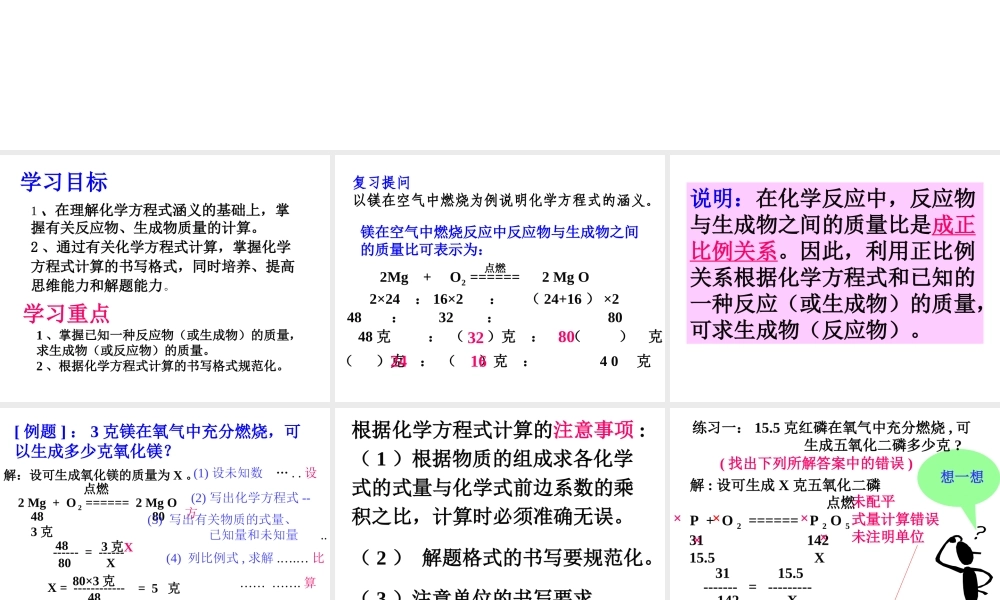The image size is (1000, 600).
Task: Open the 复习提问 slide thumbnail
Action: click(x=500, y=278)
